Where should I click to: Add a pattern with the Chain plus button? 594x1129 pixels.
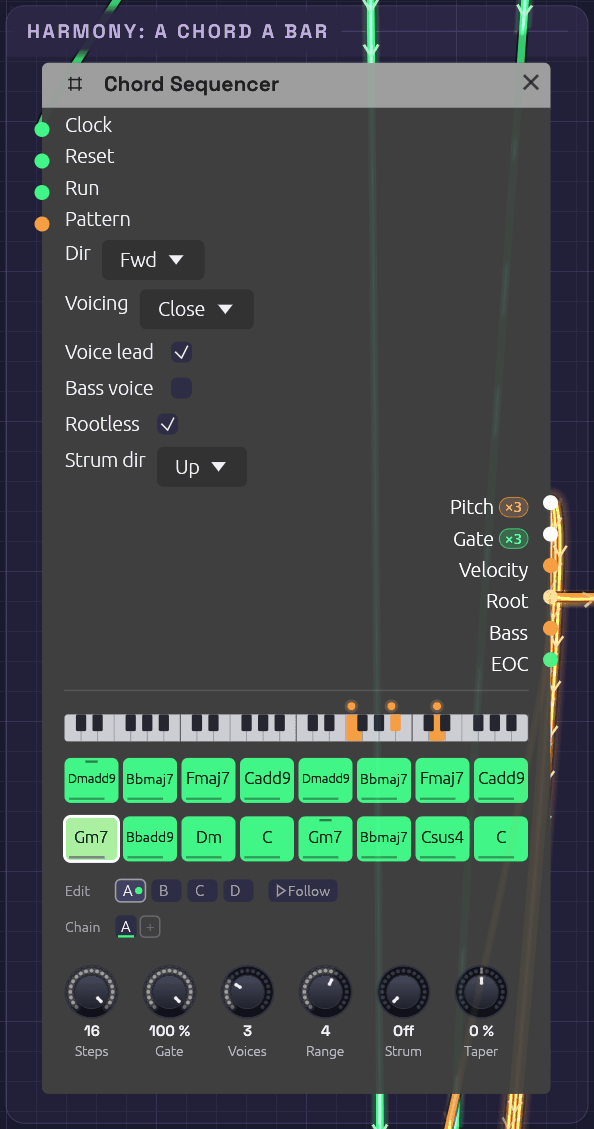click(x=150, y=927)
